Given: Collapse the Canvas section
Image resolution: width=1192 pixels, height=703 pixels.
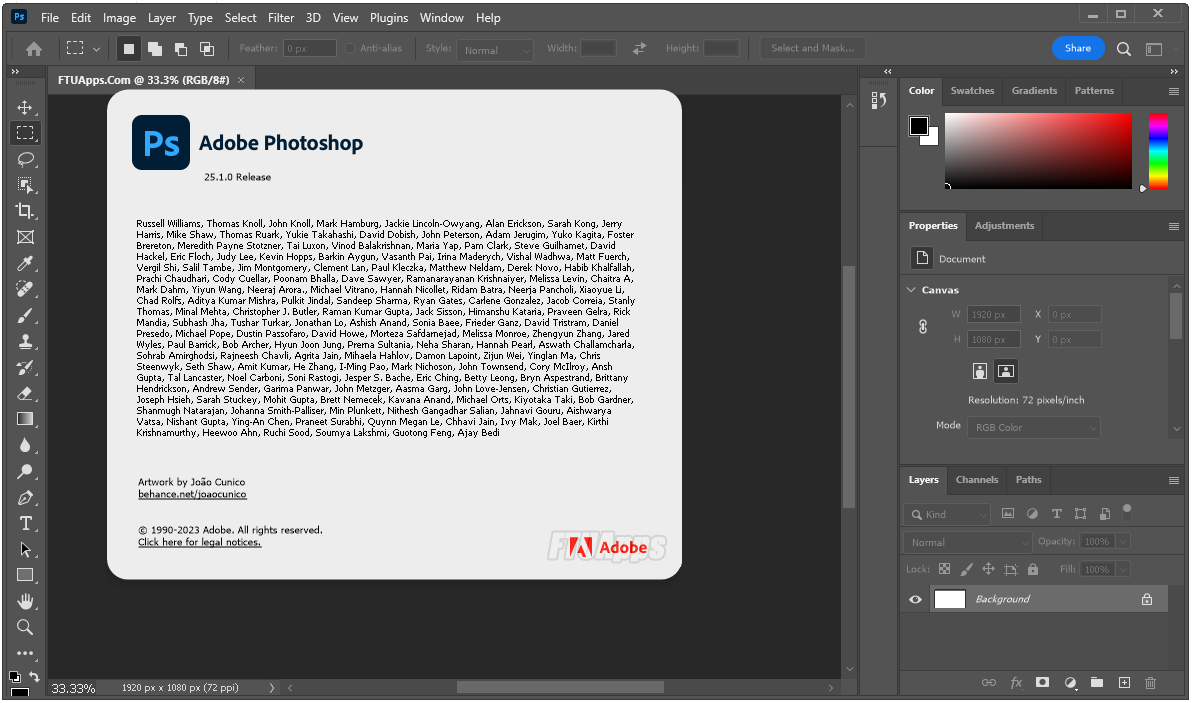Looking at the screenshot, I should [x=911, y=290].
